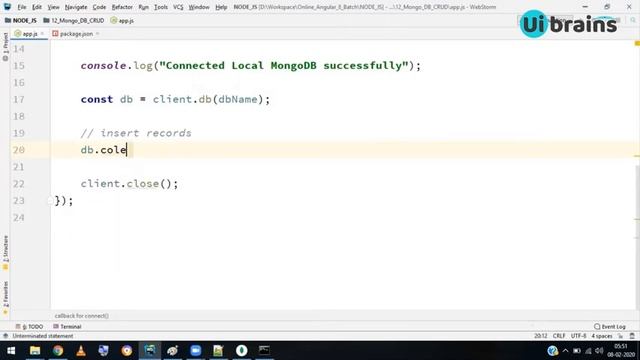Image resolution: width=640 pixels, height=360 pixels.
Task: Click the battery icon in system tray
Action: coord(577,351)
